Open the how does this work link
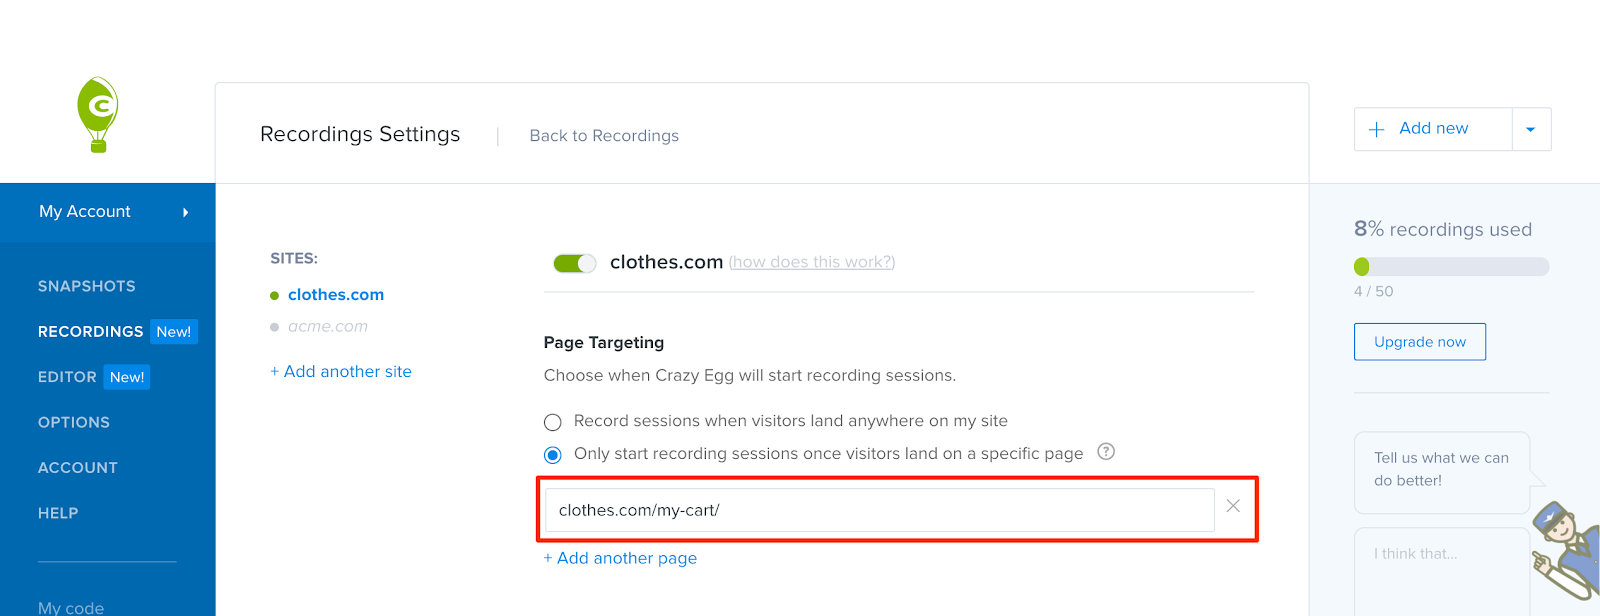The height and width of the screenshot is (616, 1600). click(x=812, y=262)
